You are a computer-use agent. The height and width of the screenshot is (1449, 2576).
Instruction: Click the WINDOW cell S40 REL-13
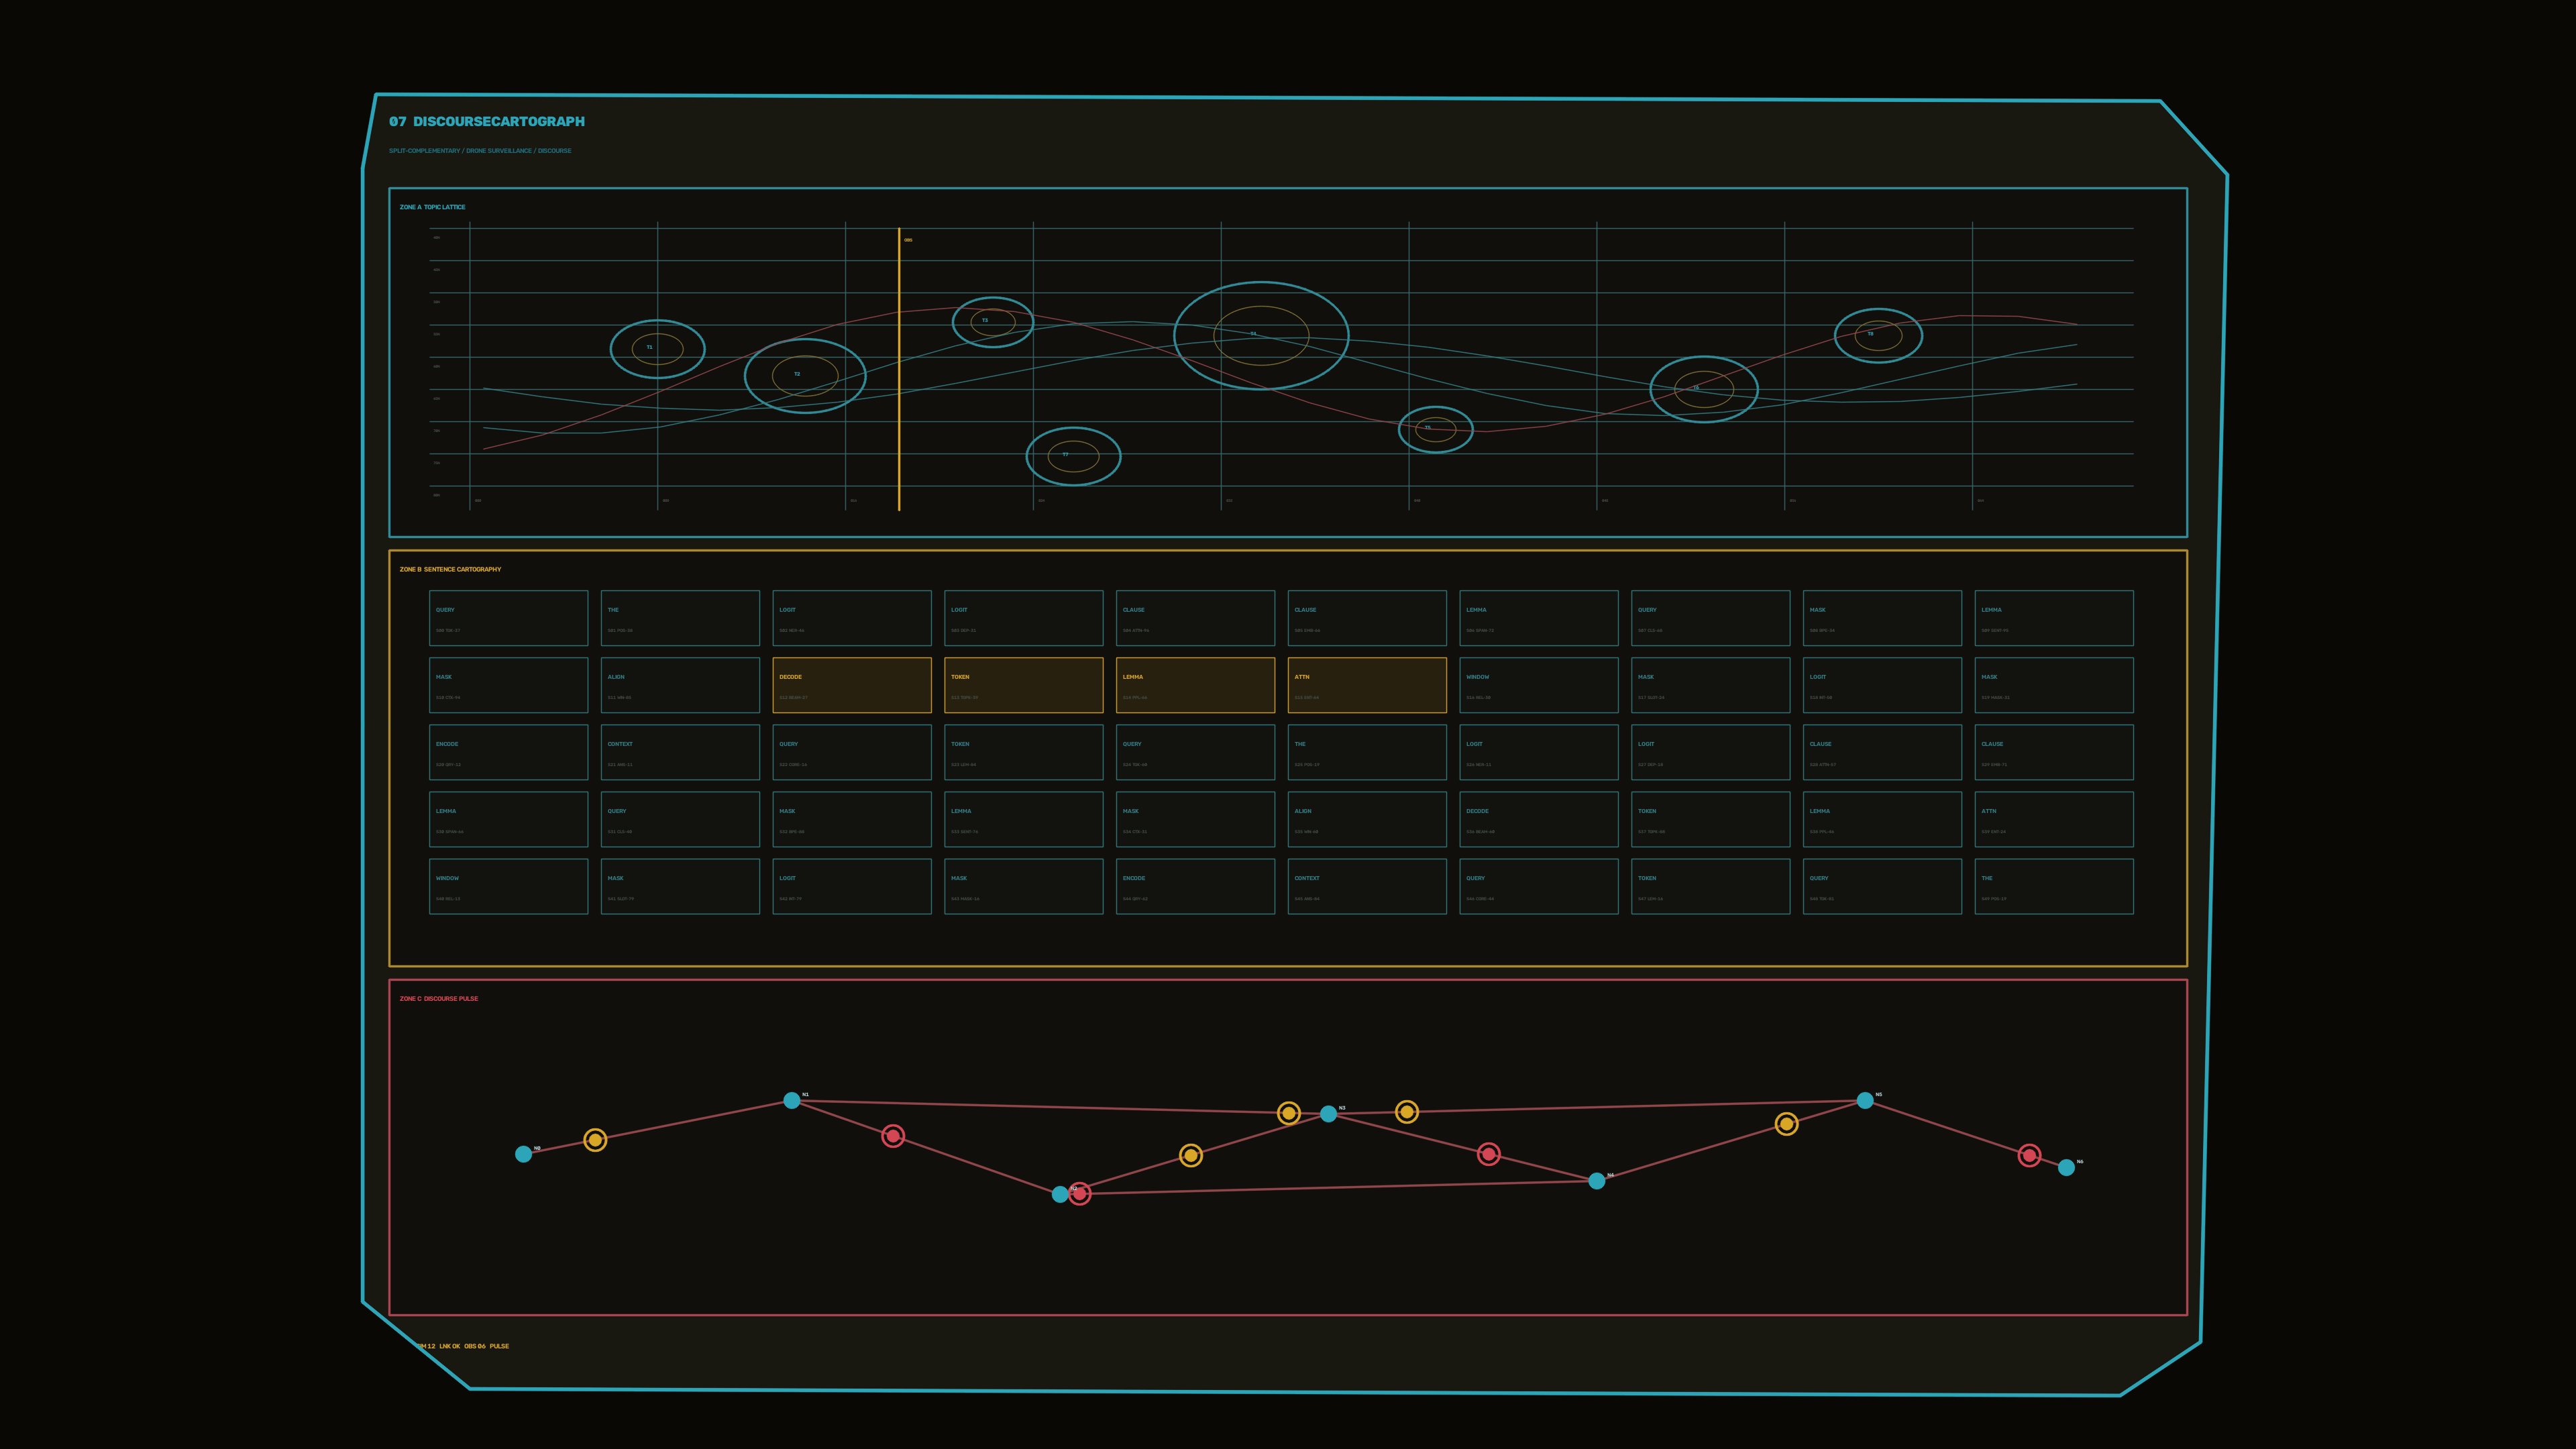[x=509, y=886]
